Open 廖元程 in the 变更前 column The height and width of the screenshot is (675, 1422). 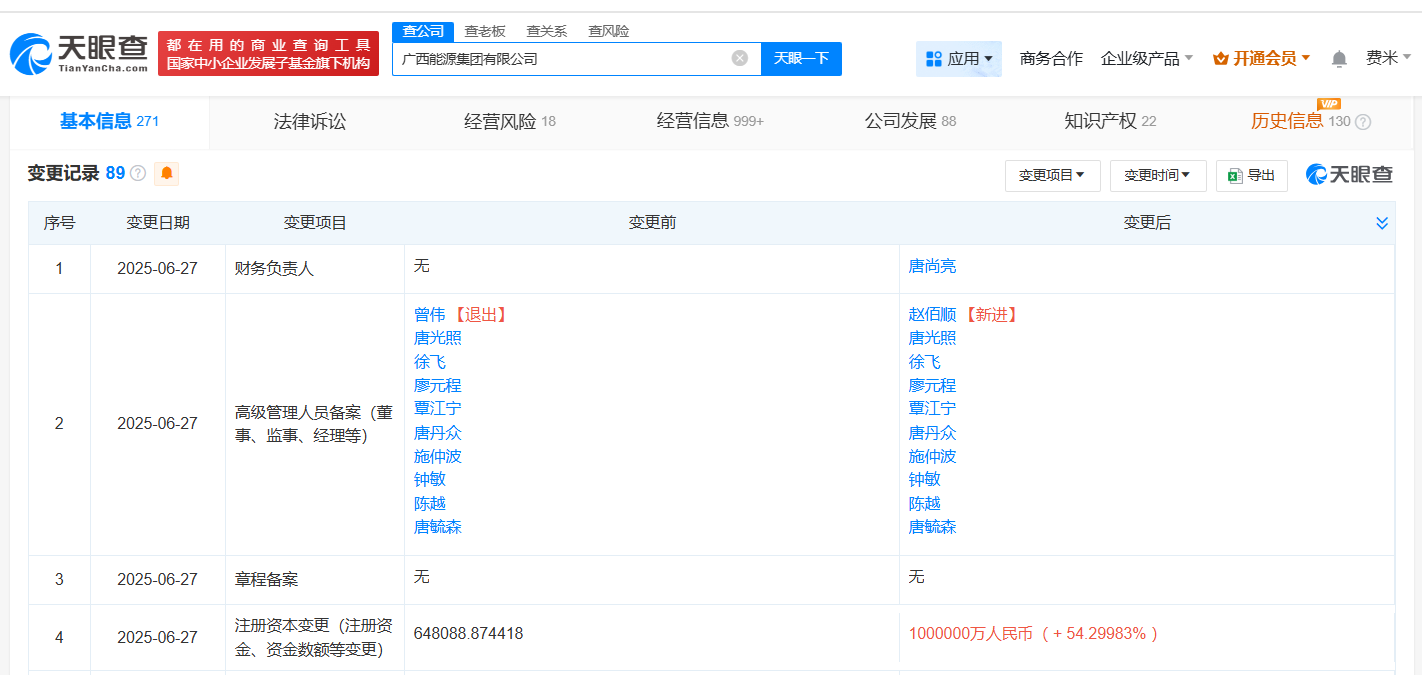[438, 385]
